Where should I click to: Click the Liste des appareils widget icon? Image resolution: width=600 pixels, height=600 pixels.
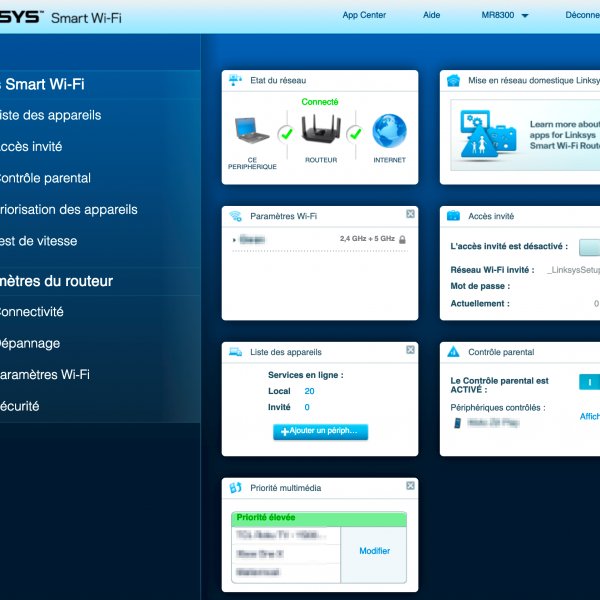(235, 352)
